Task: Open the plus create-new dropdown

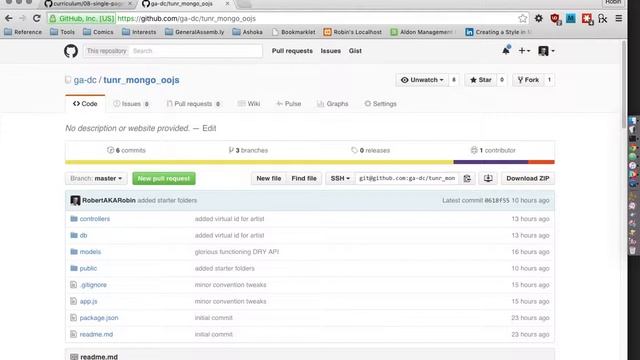Action: pyautogui.click(x=524, y=51)
